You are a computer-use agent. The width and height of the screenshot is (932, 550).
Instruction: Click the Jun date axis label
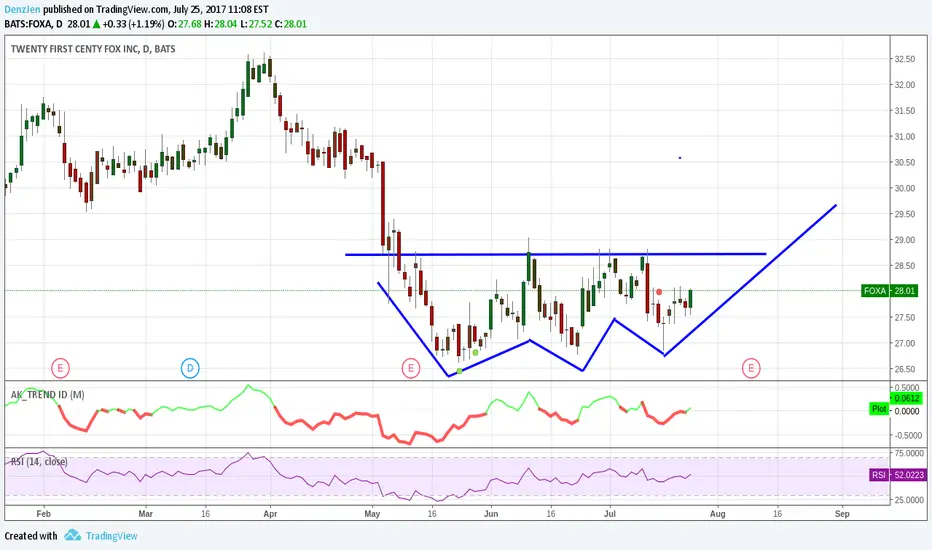(x=491, y=514)
